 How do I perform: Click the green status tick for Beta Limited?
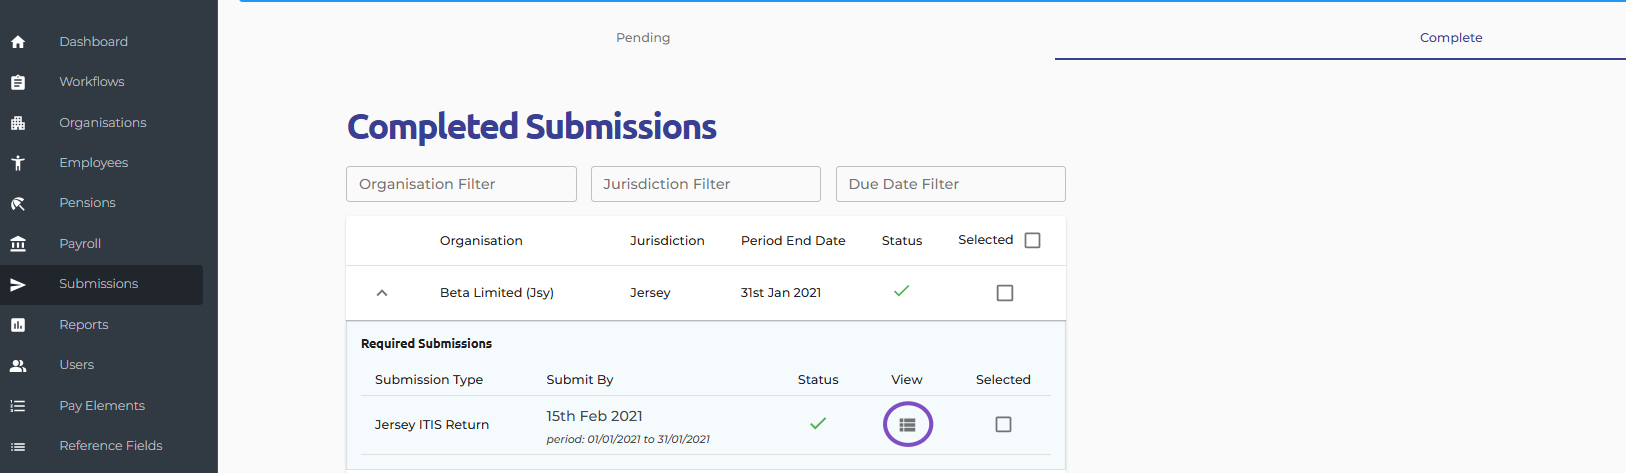tap(901, 291)
